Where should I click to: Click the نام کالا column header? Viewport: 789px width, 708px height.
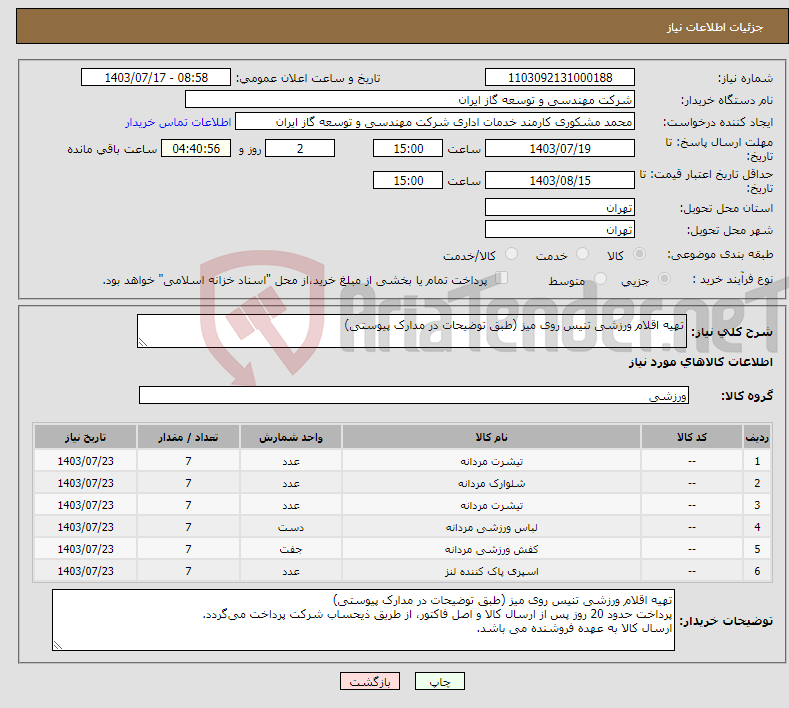491,437
